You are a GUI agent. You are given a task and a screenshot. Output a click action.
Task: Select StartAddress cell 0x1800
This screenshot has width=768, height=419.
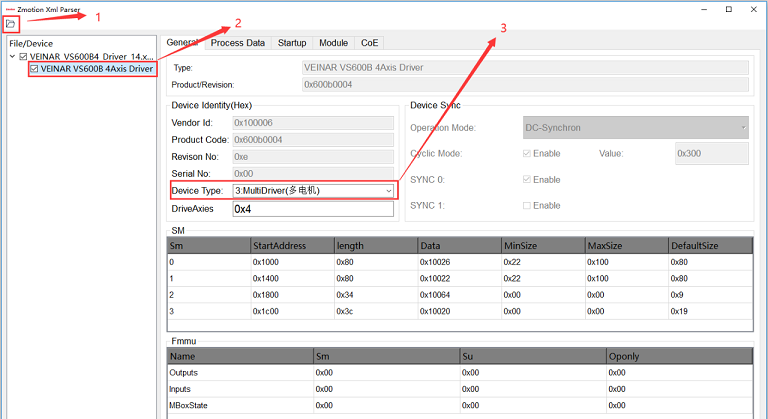292,295
